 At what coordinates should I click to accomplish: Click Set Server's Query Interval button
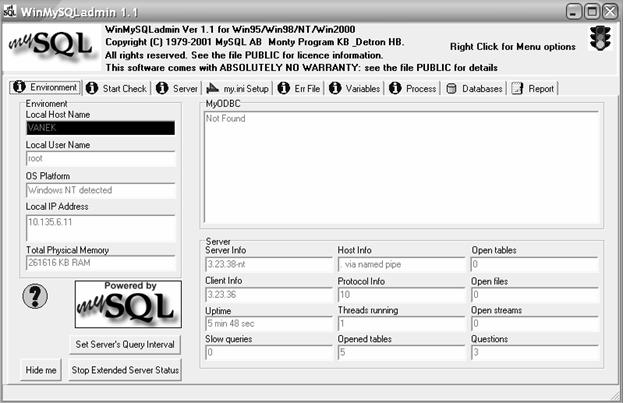point(125,345)
